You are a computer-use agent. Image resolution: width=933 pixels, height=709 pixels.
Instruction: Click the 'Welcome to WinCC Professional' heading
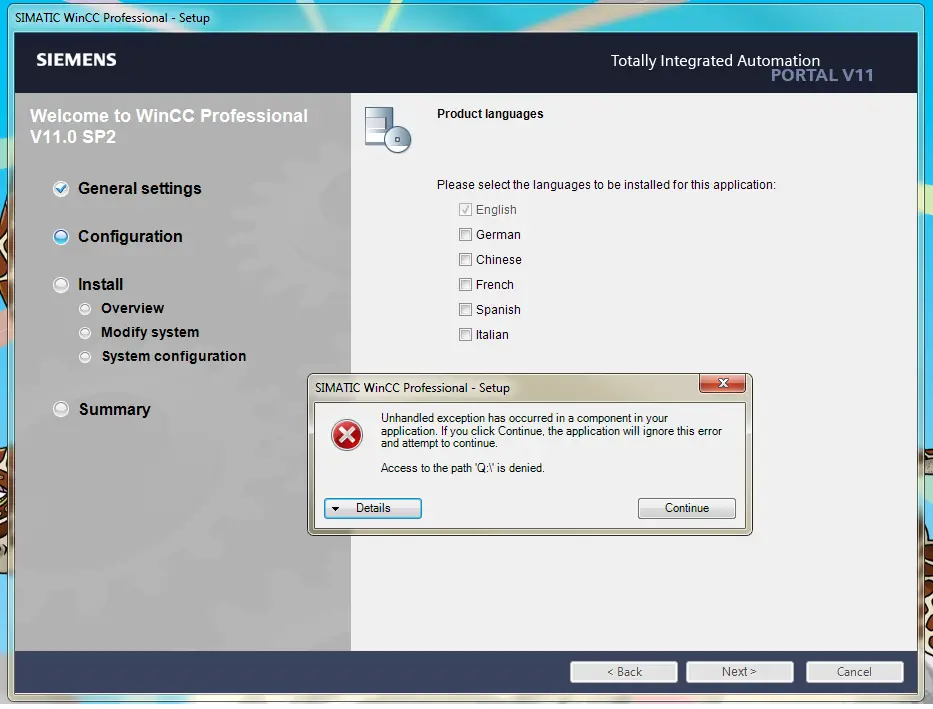coord(168,126)
